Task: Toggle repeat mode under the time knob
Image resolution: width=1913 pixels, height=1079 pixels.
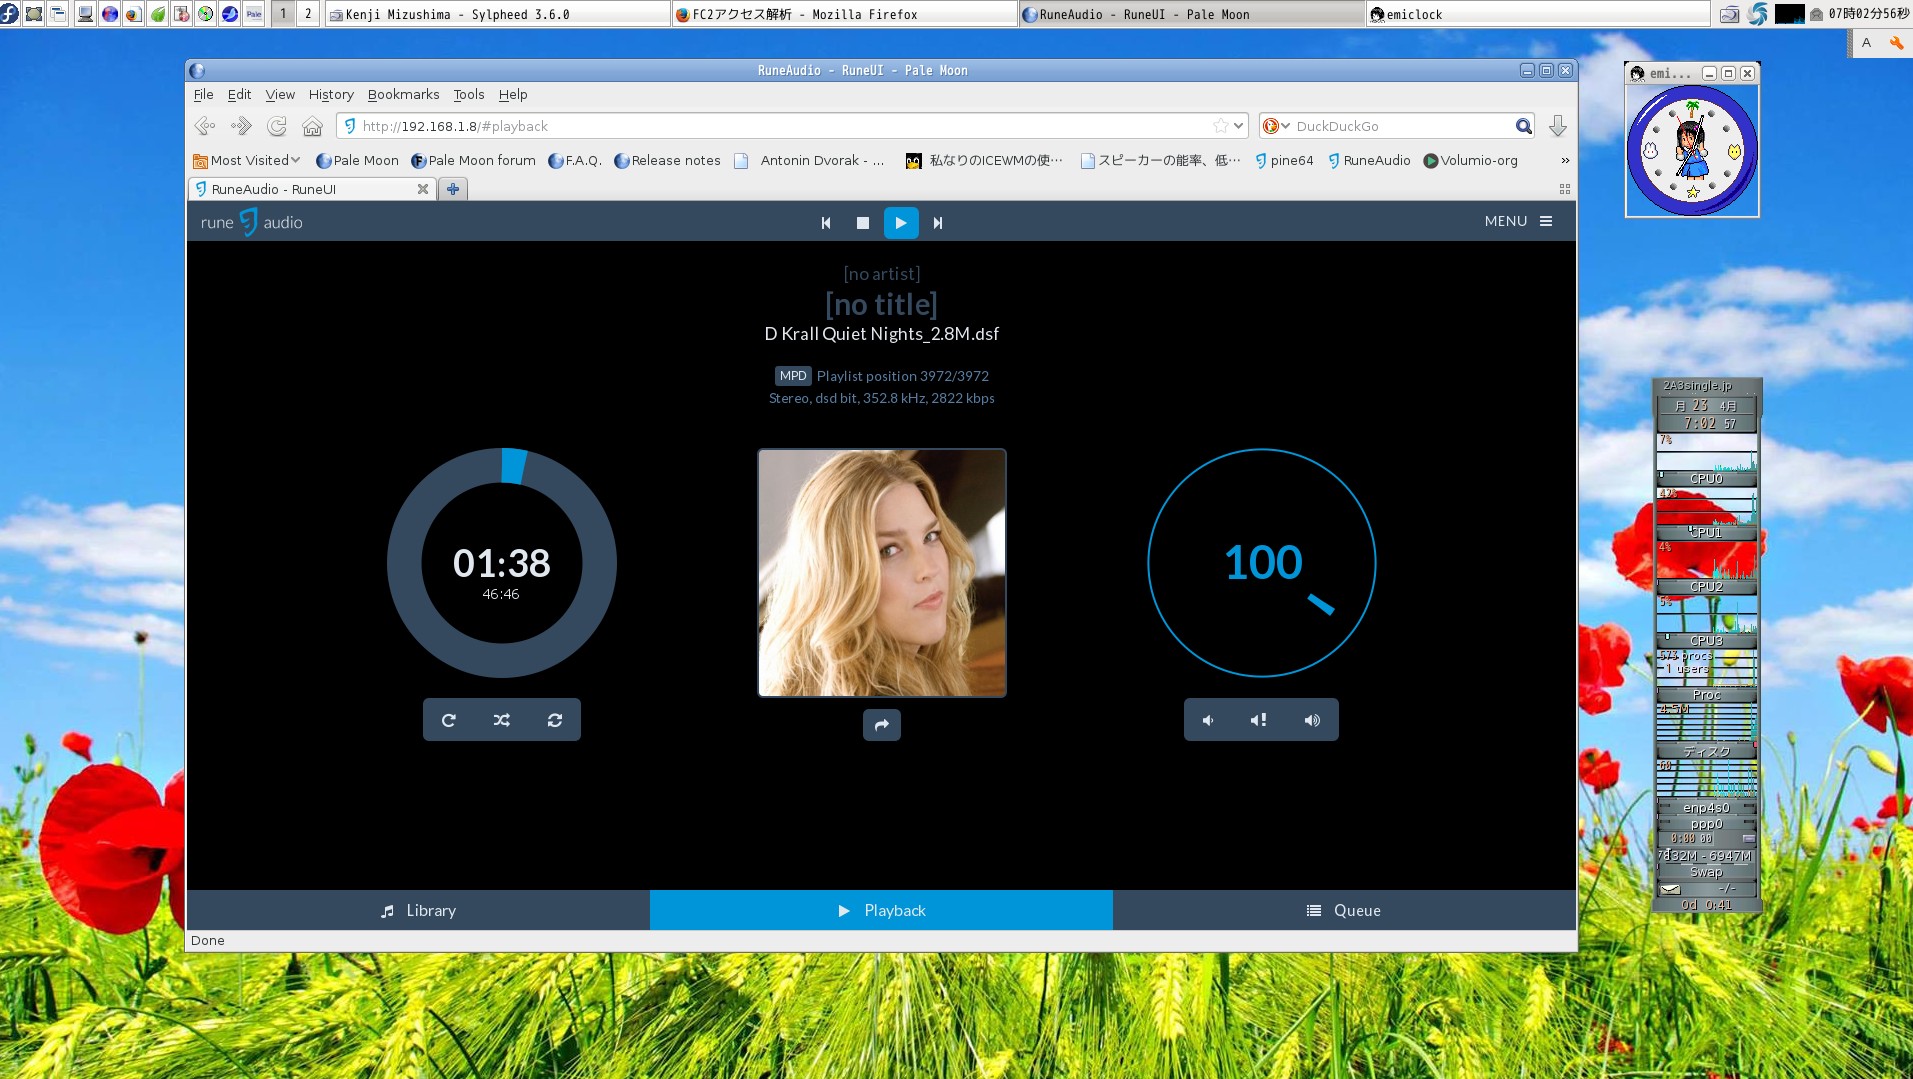Action: 449,720
